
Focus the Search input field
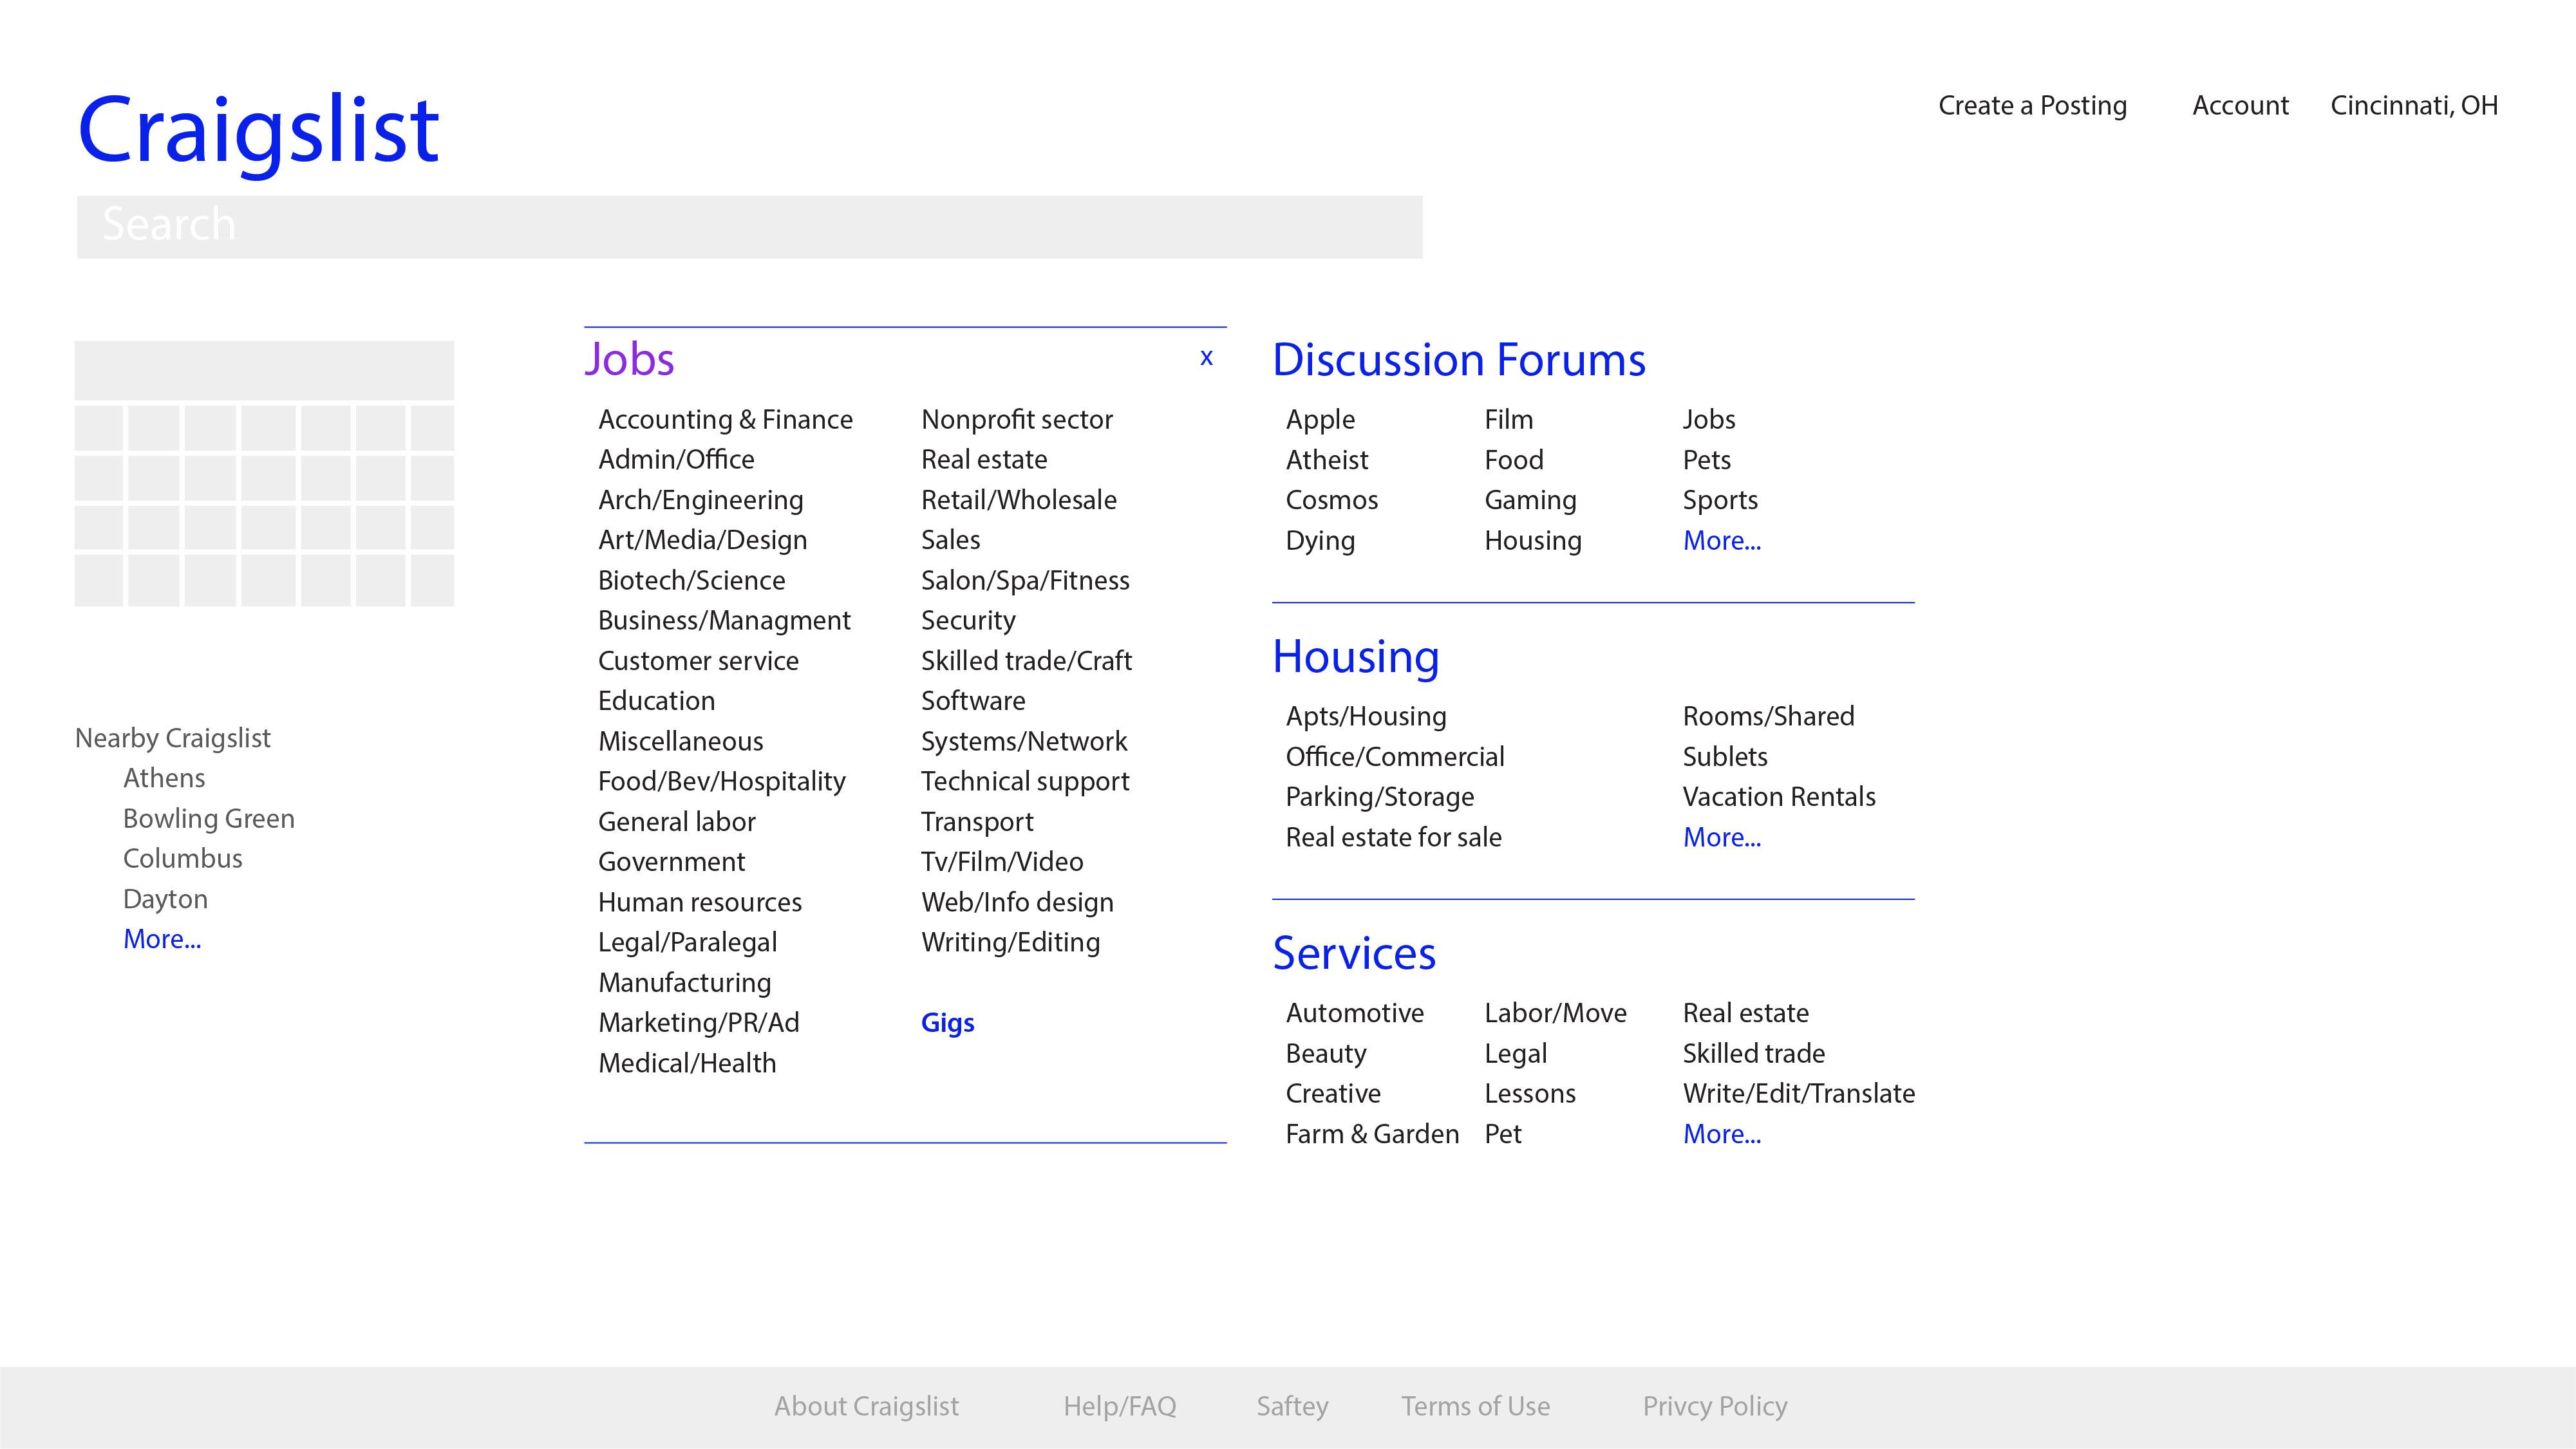click(750, 227)
